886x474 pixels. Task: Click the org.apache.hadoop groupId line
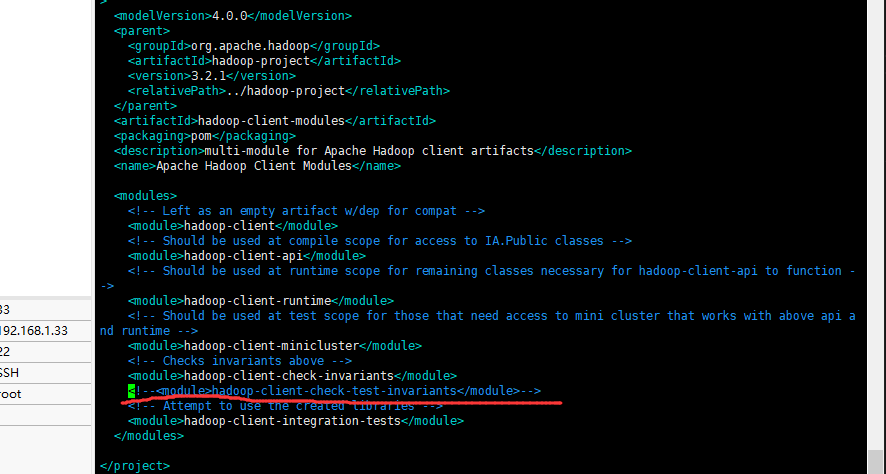253,46
